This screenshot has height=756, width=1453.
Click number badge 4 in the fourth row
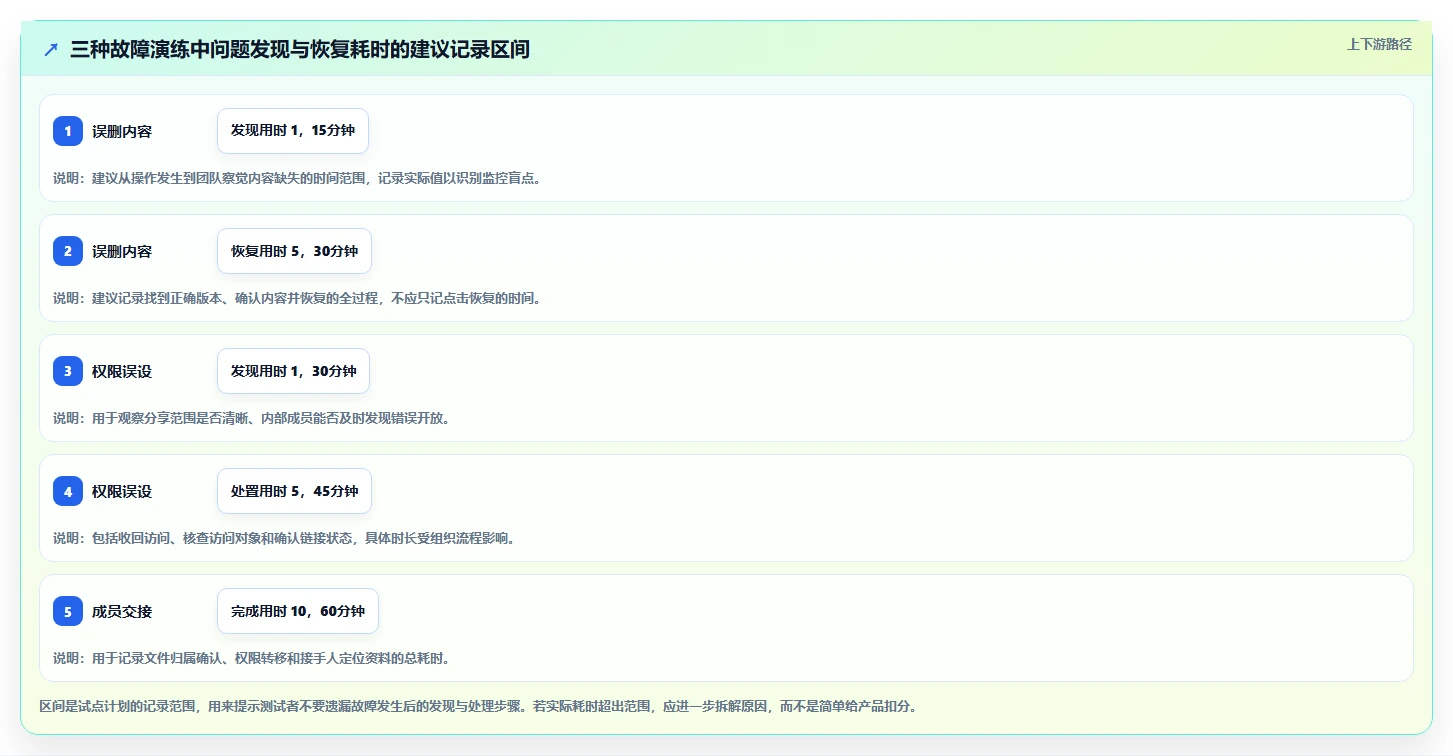point(68,491)
